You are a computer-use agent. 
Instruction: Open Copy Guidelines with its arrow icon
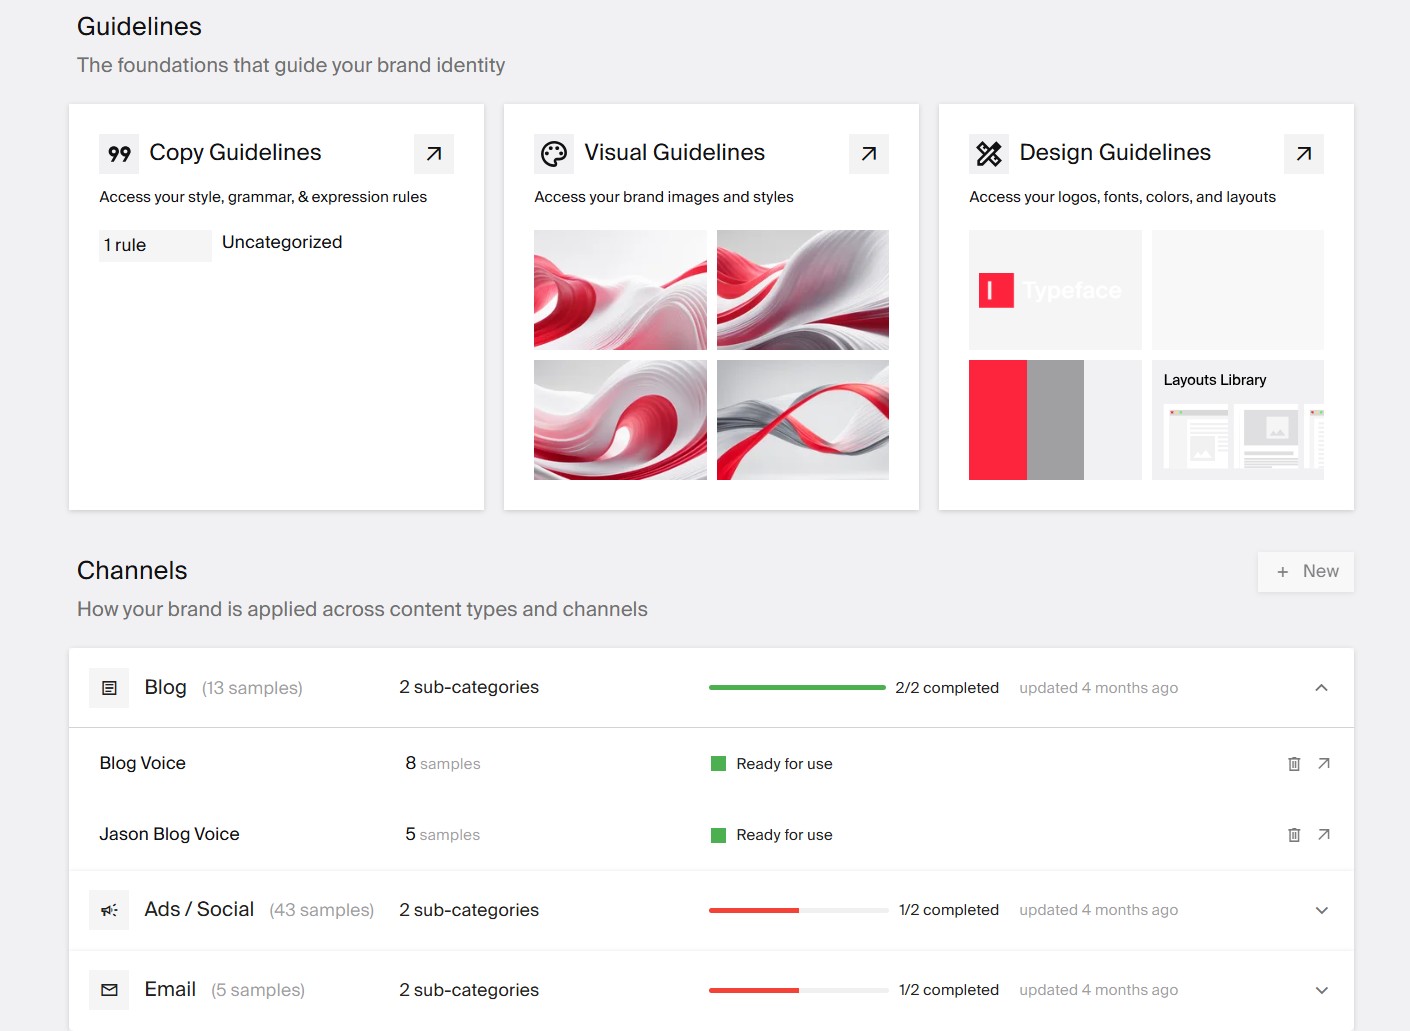click(434, 154)
